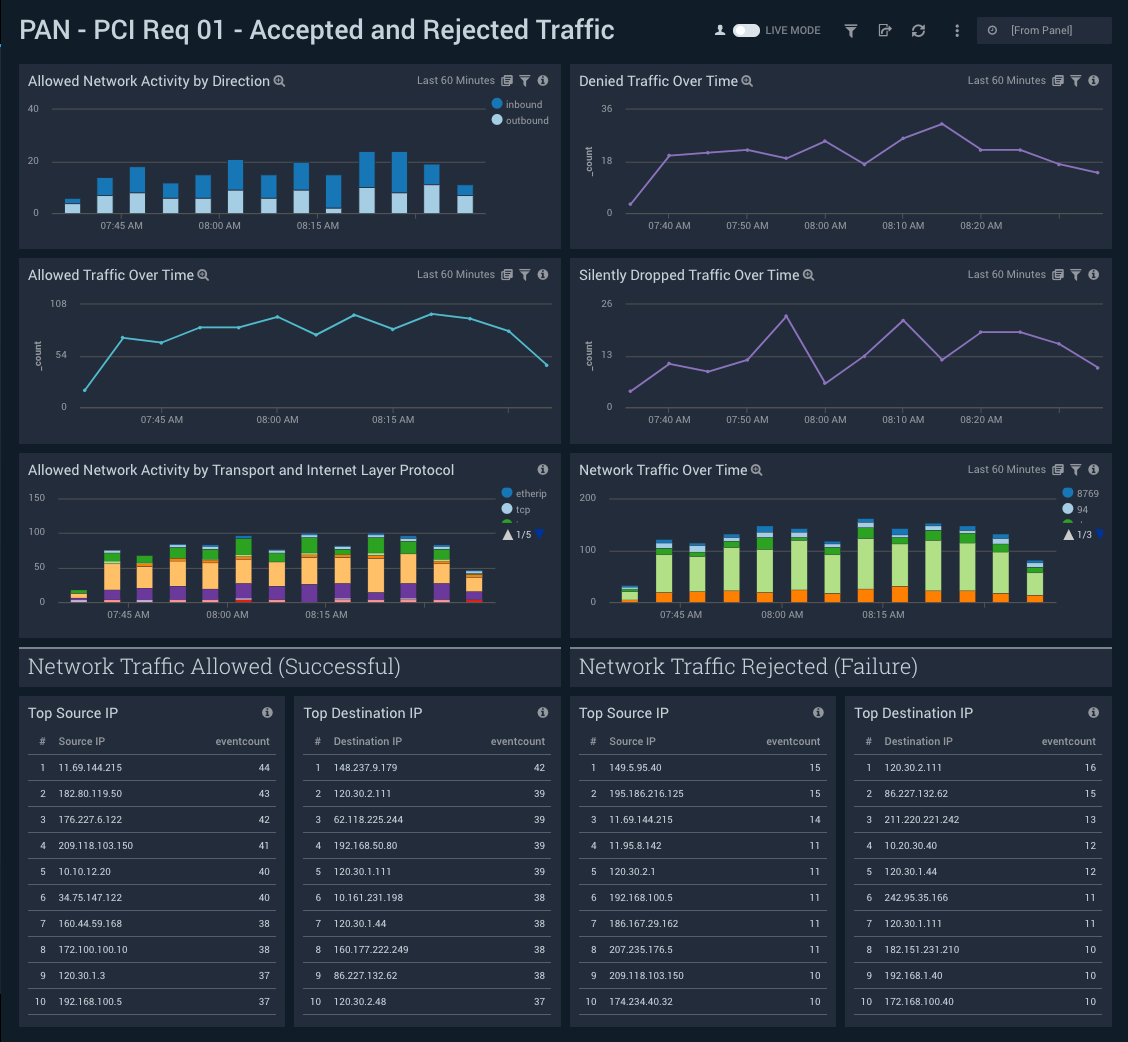
Task: Show queries icon for Silently Dropped Traffic
Action: coord(1057,275)
